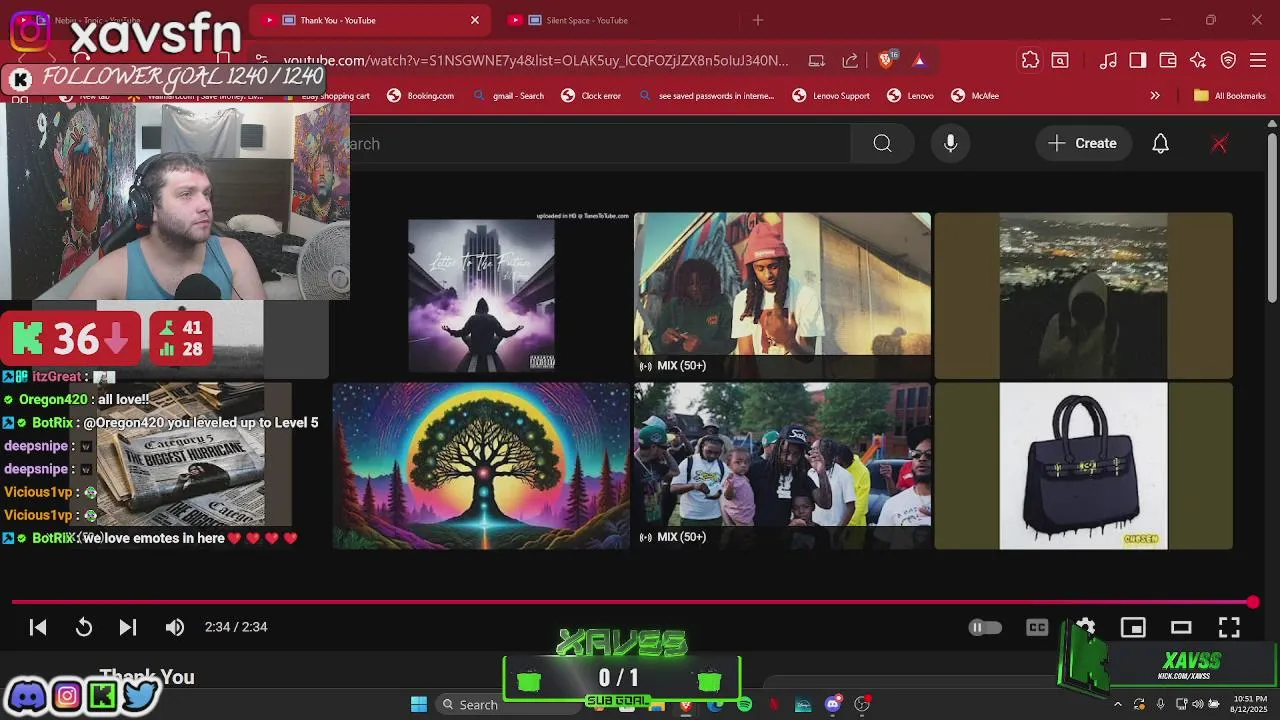
Task: Open Discord from the taskbar
Action: pyautogui.click(x=833, y=704)
